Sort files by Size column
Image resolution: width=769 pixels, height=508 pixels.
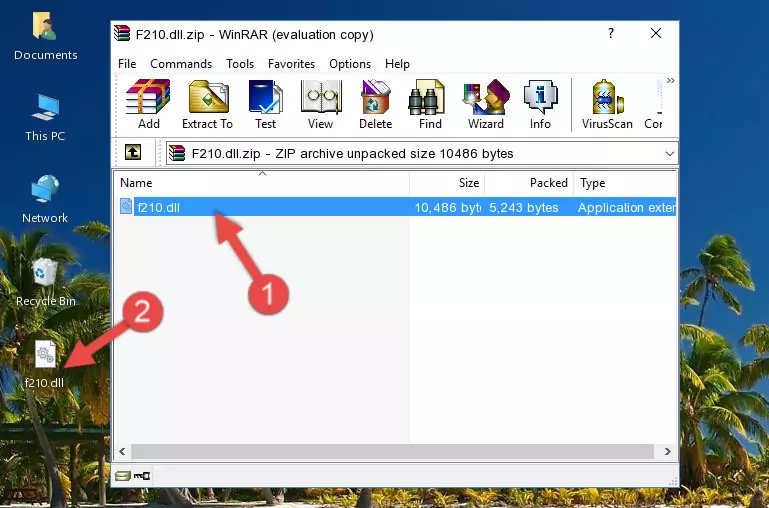click(447, 183)
